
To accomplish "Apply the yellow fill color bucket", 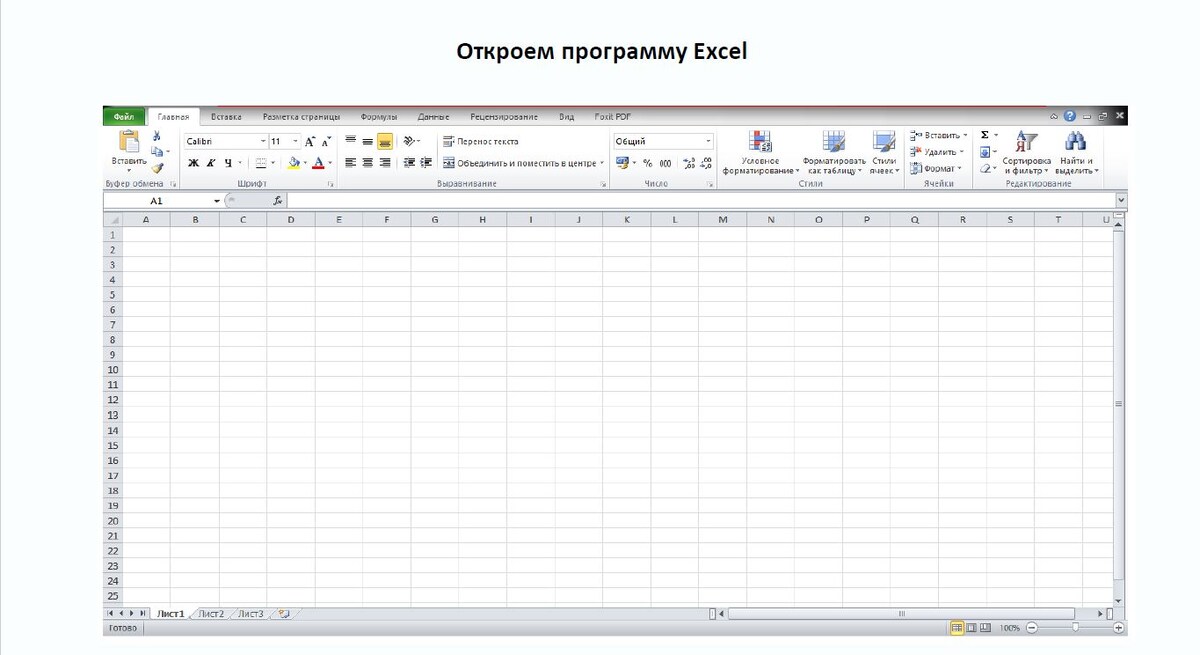I will [x=293, y=163].
